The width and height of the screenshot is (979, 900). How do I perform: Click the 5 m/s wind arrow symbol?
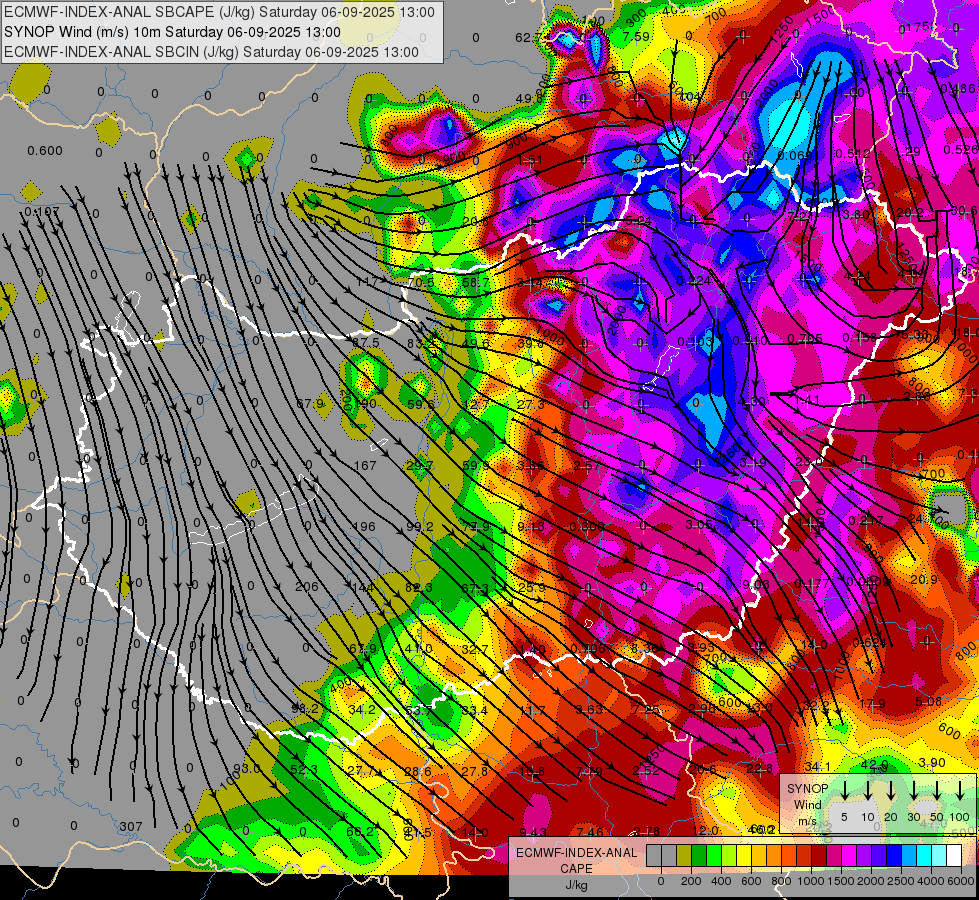(844, 791)
